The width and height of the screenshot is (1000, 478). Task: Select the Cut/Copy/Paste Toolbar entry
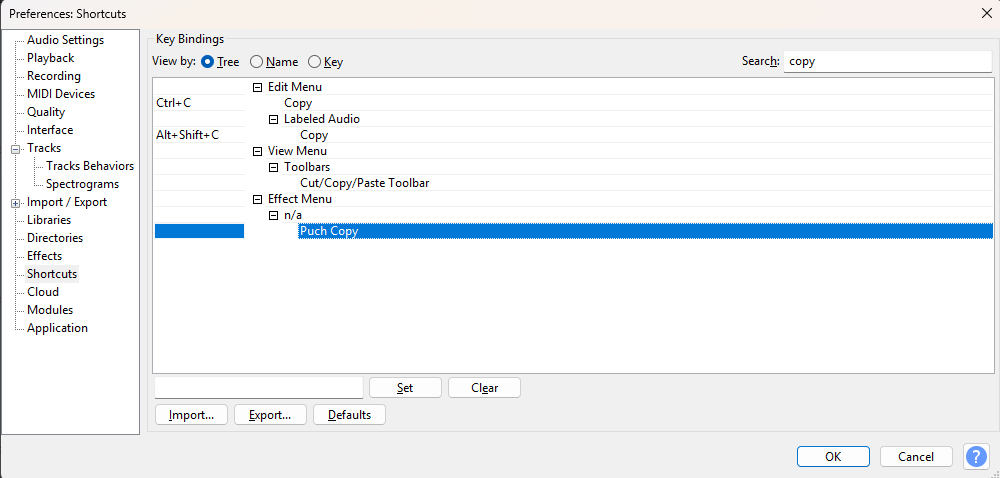coord(364,183)
